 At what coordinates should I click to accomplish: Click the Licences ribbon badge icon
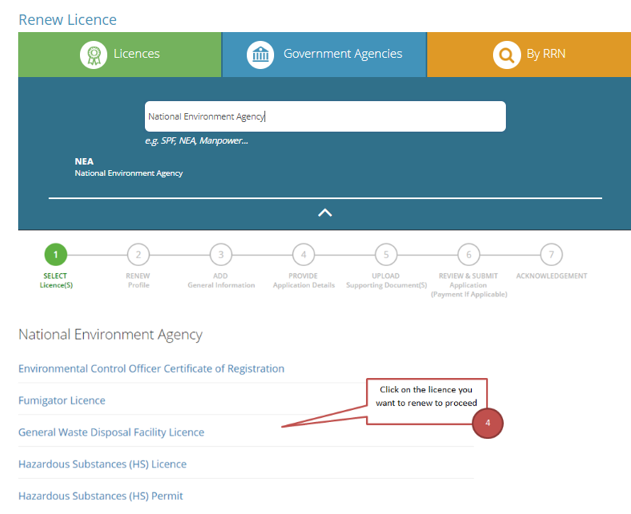click(x=93, y=54)
